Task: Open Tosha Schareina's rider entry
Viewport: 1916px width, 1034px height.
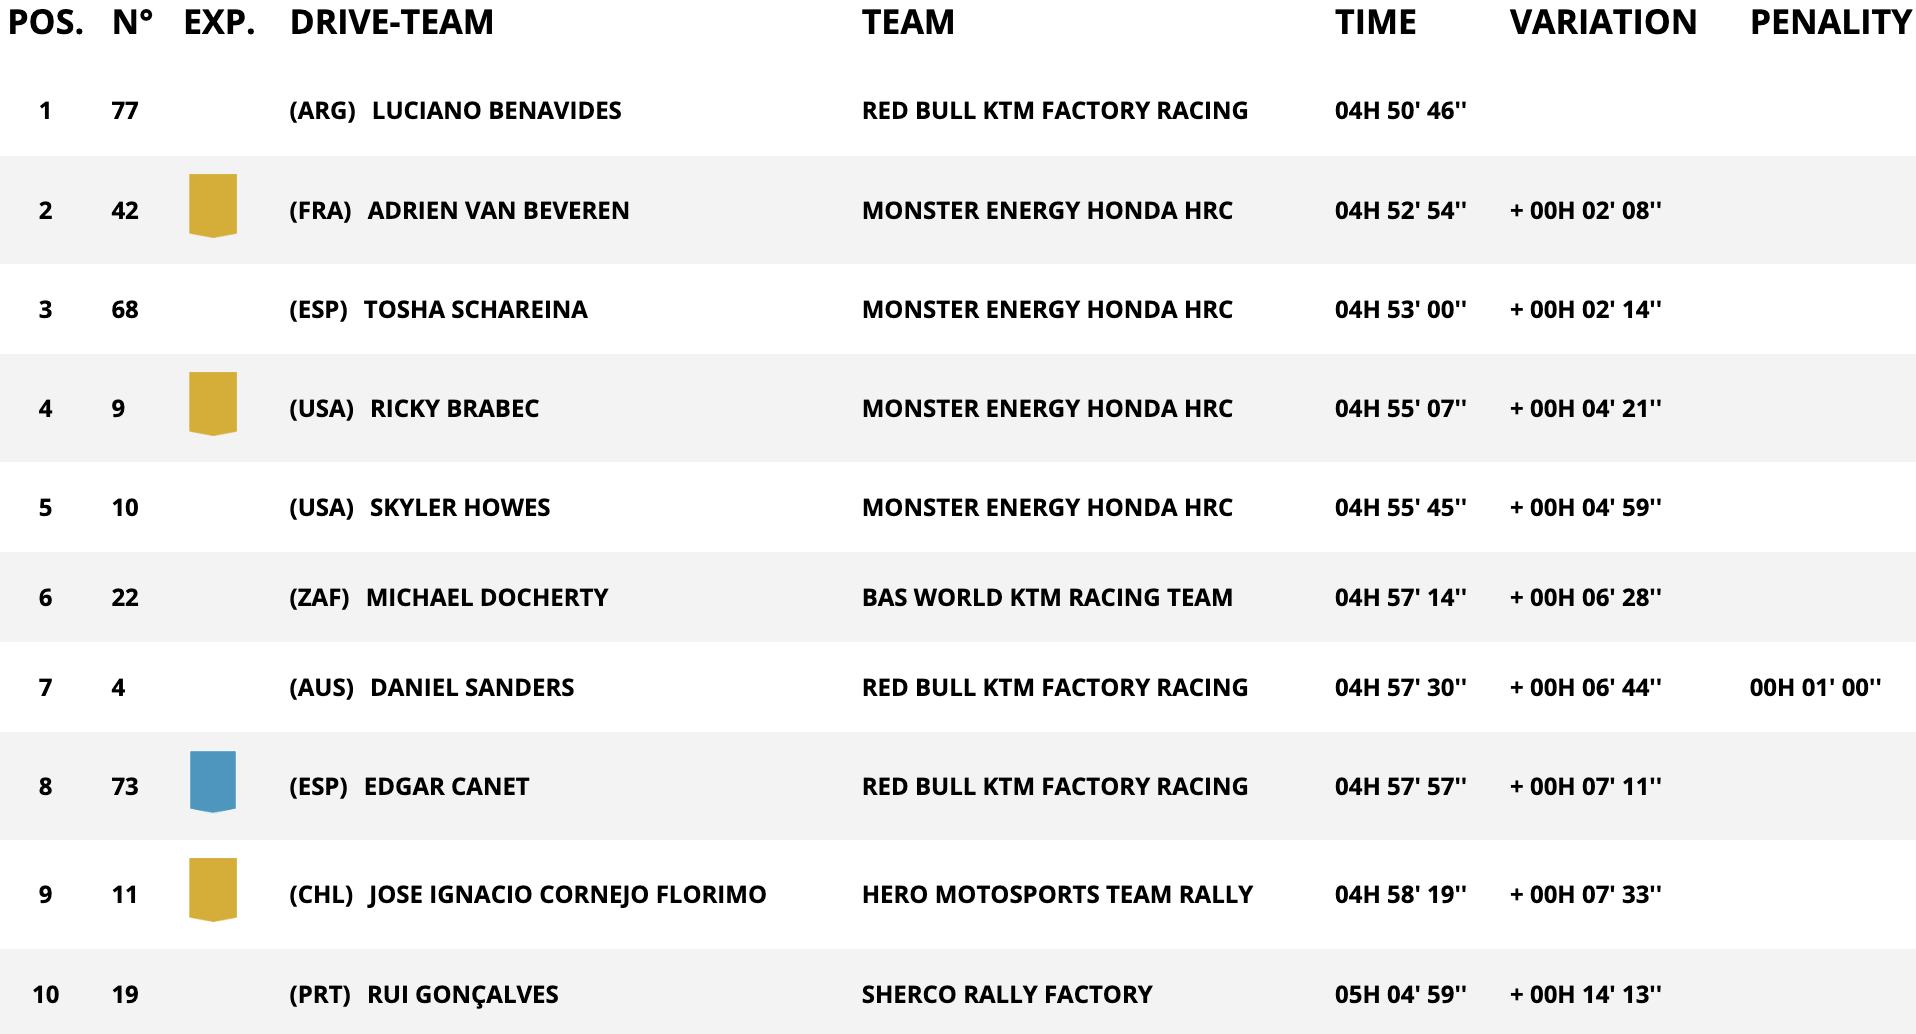Action: (475, 310)
